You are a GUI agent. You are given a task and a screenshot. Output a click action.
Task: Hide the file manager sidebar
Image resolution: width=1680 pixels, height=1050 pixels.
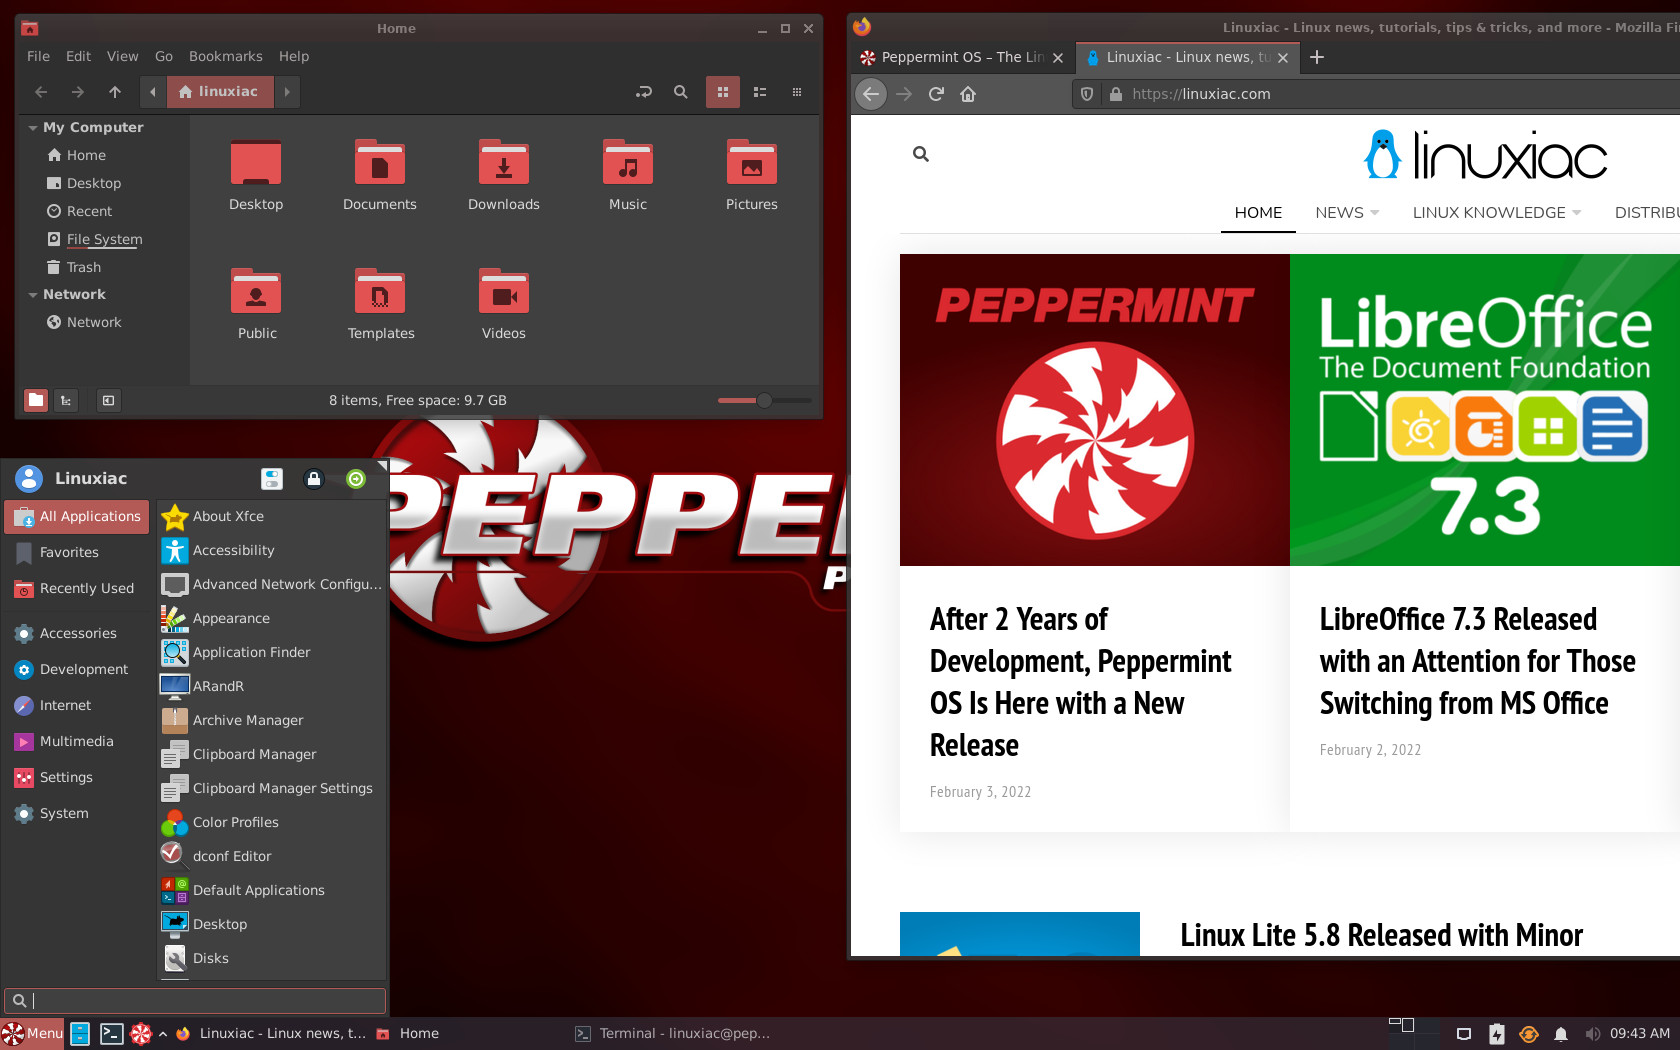point(108,400)
